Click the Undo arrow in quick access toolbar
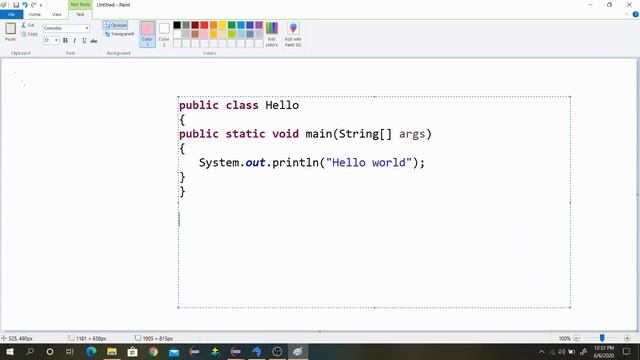 (x=25, y=5)
